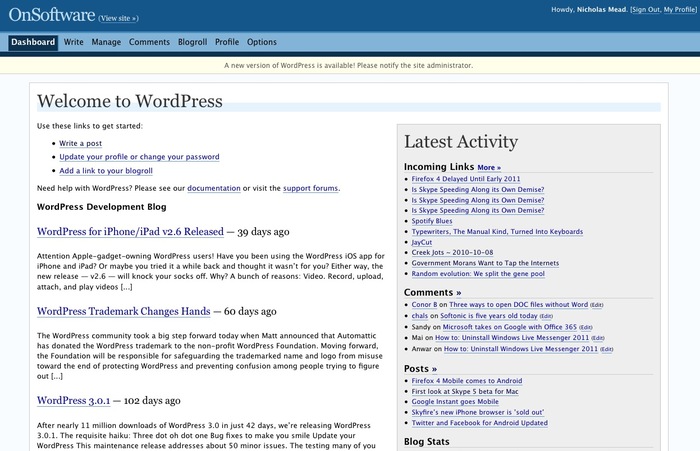Edit Anwar's comment
Image resolution: width=700 pixels, height=451 pixels.
607,349
